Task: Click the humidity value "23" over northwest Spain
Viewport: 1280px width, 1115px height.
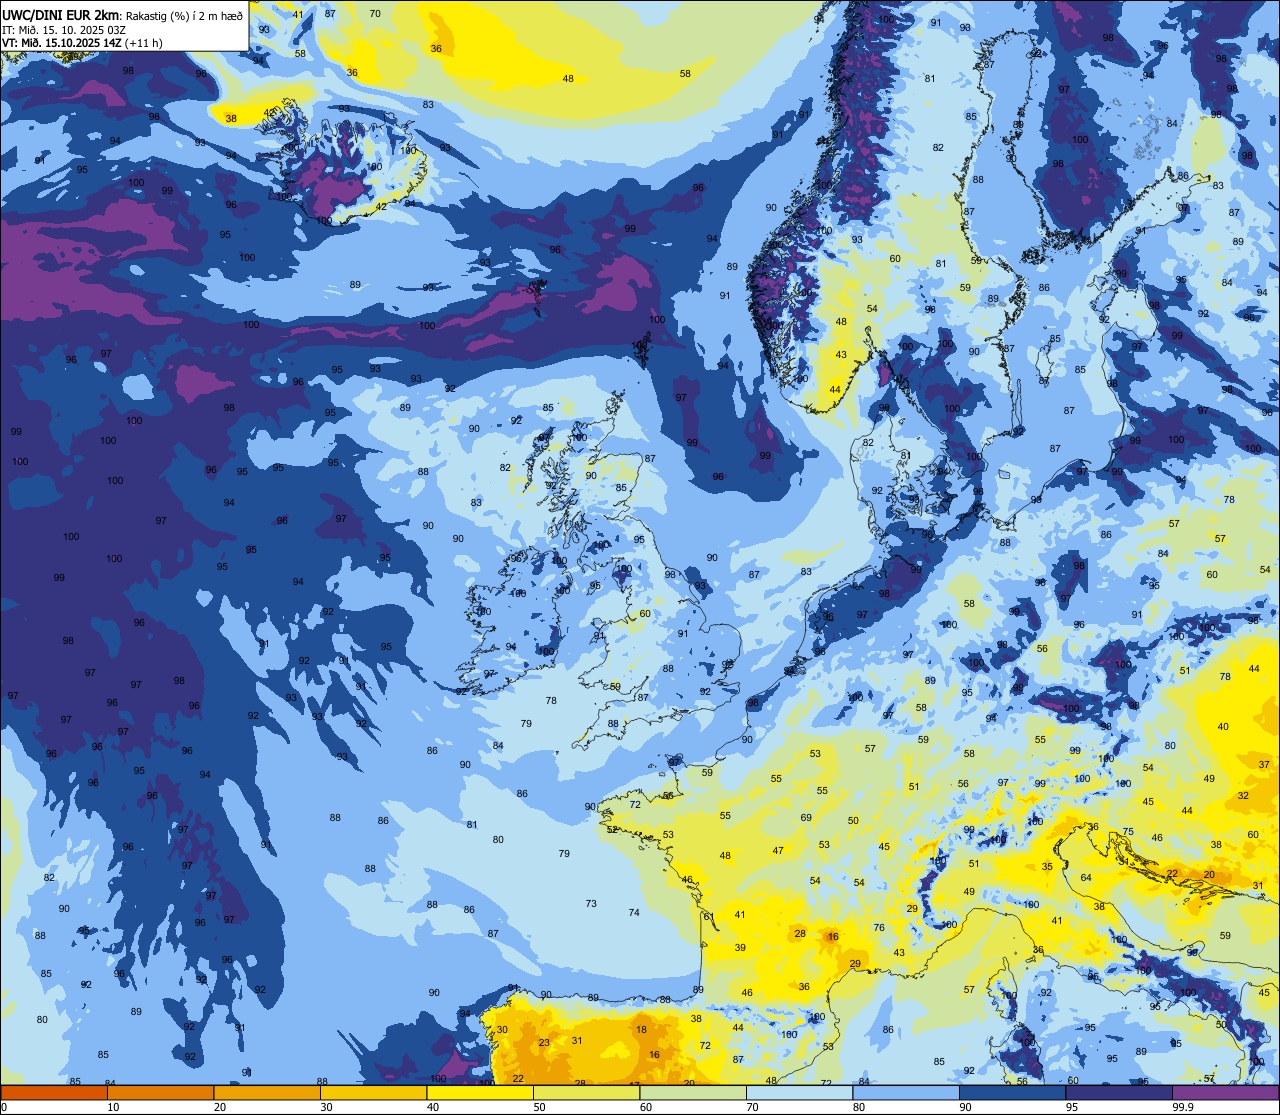Action: pos(544,1043)
